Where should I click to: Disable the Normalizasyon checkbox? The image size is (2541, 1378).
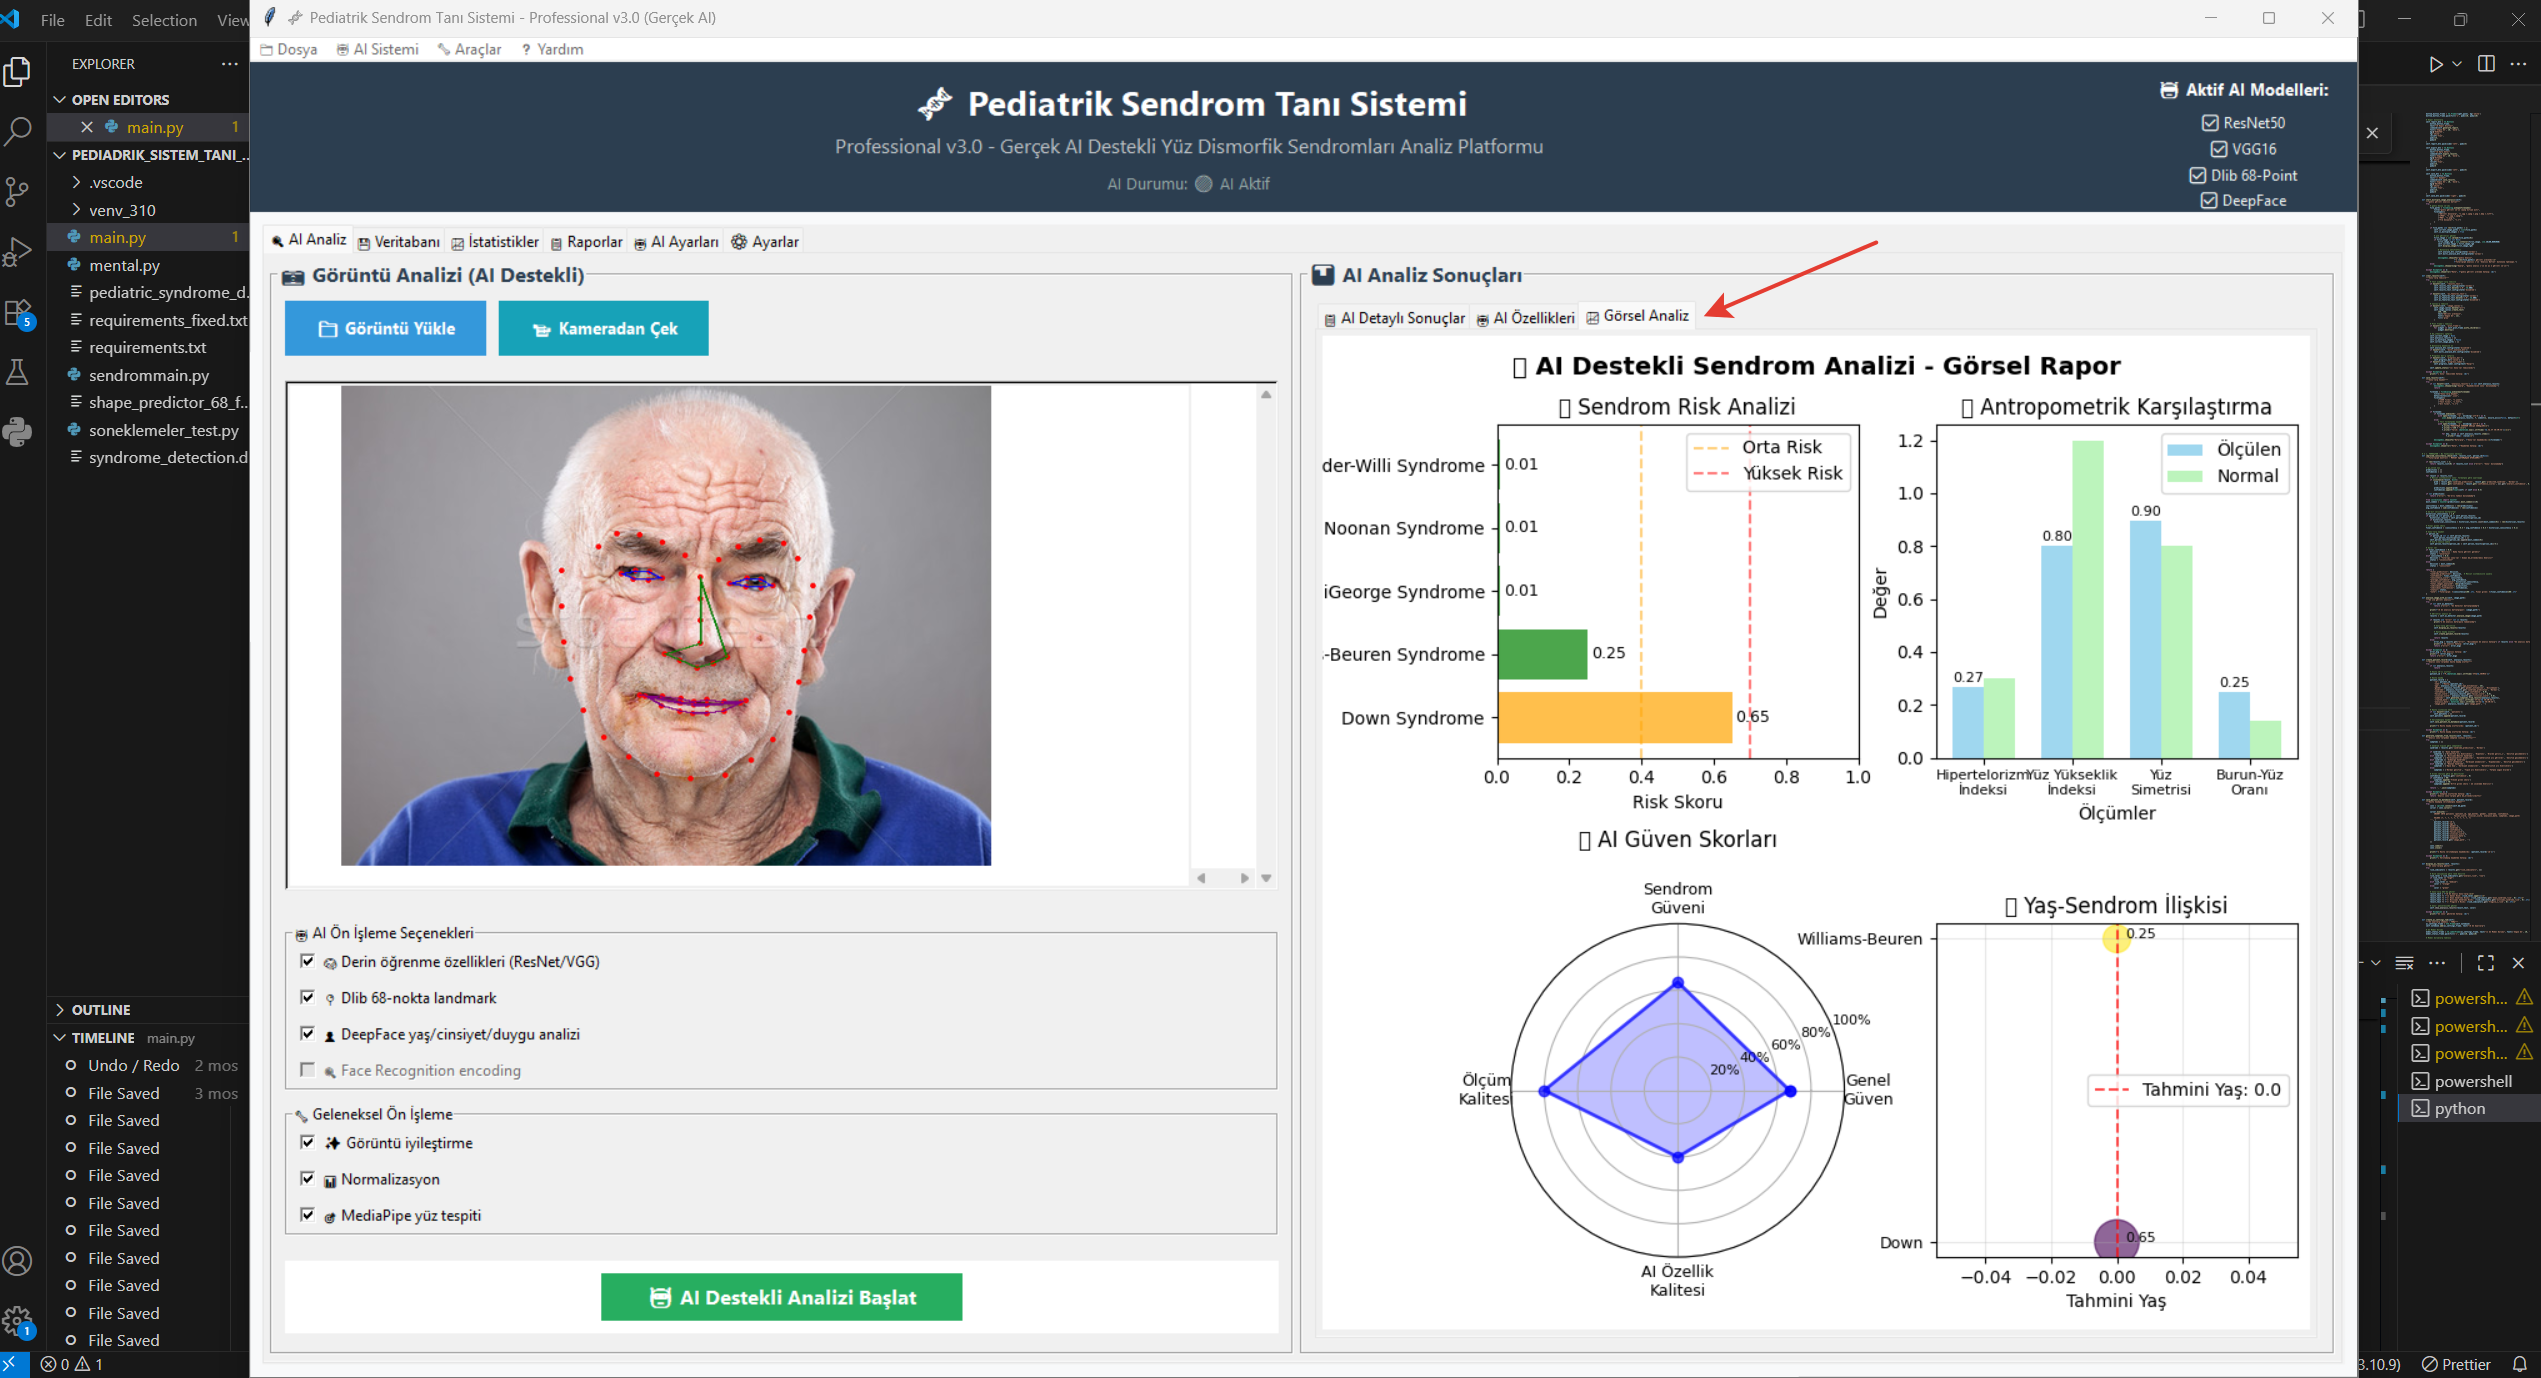coord(308,1178)
